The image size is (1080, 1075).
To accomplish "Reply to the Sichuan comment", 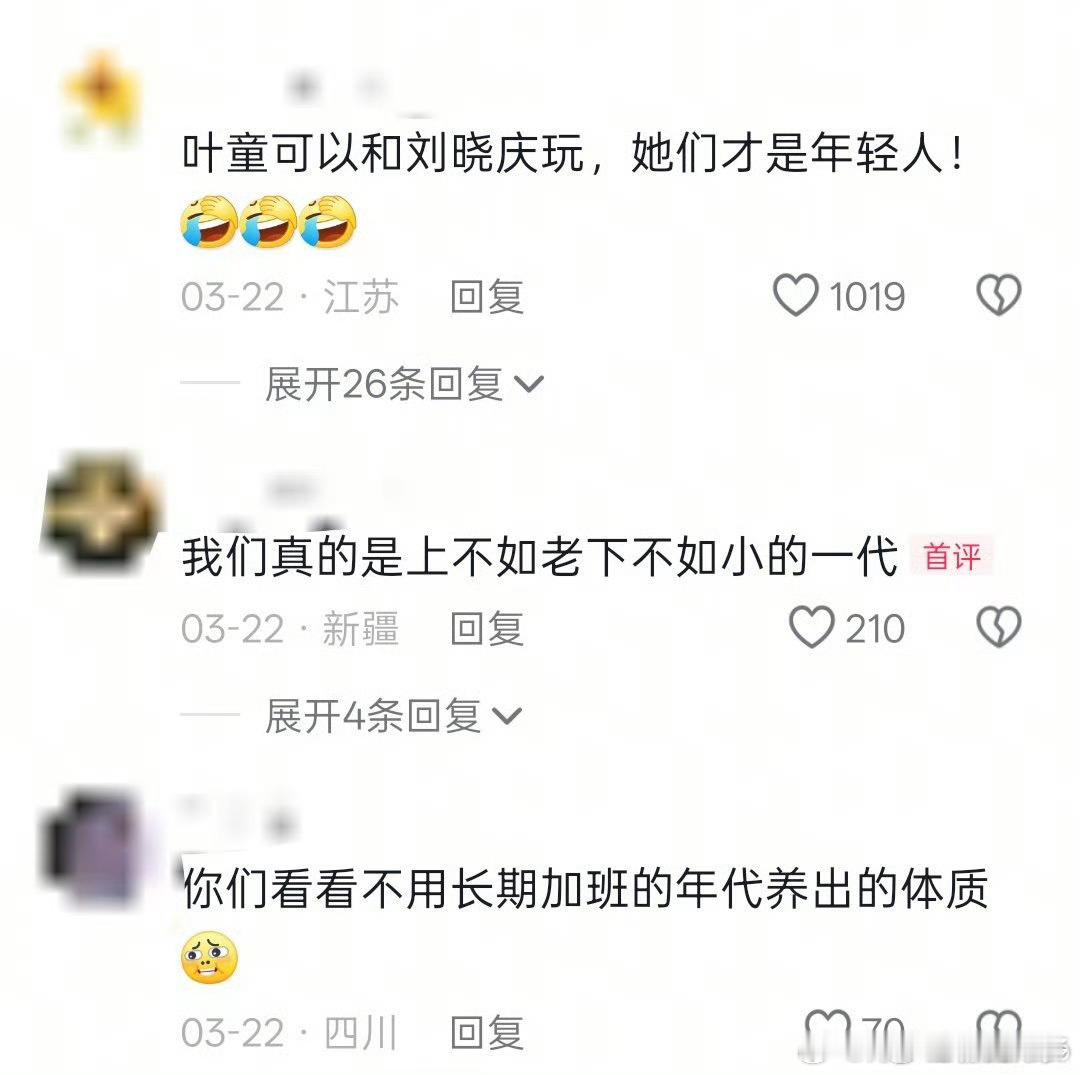I will click(487, 1033).
